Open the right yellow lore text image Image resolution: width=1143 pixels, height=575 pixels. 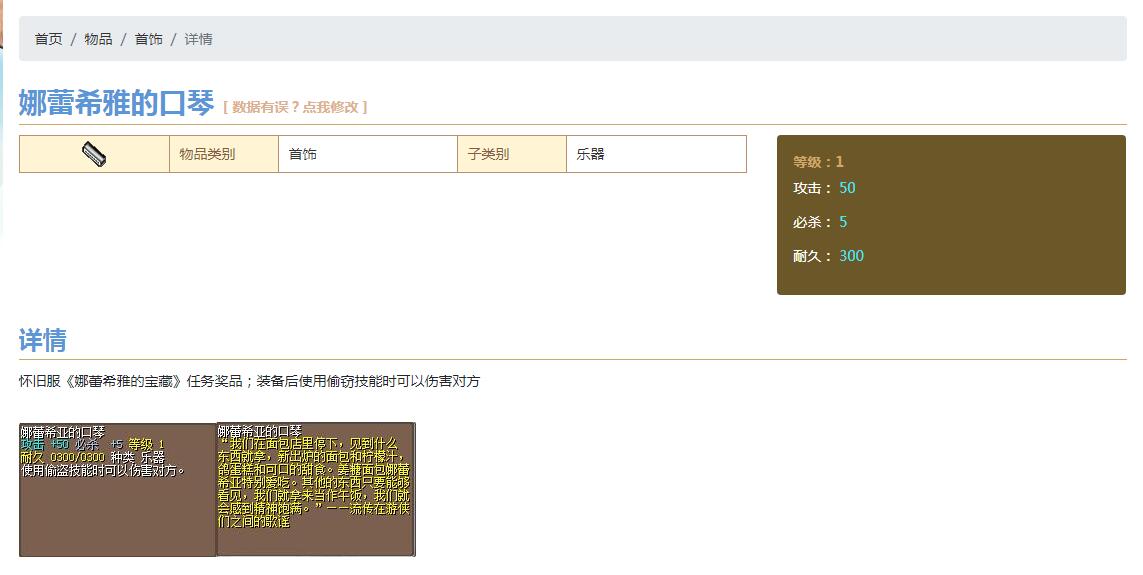315,490
